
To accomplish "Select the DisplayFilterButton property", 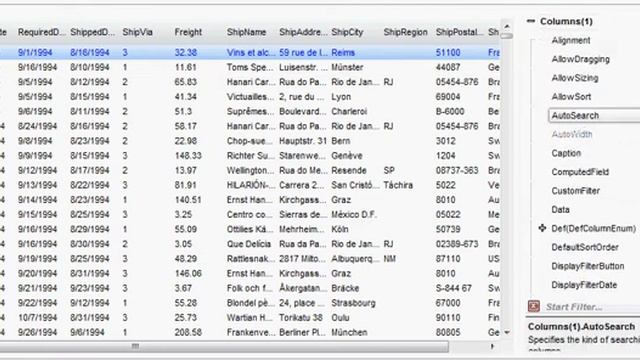I will pyautogui.click(x=587, y=266).
